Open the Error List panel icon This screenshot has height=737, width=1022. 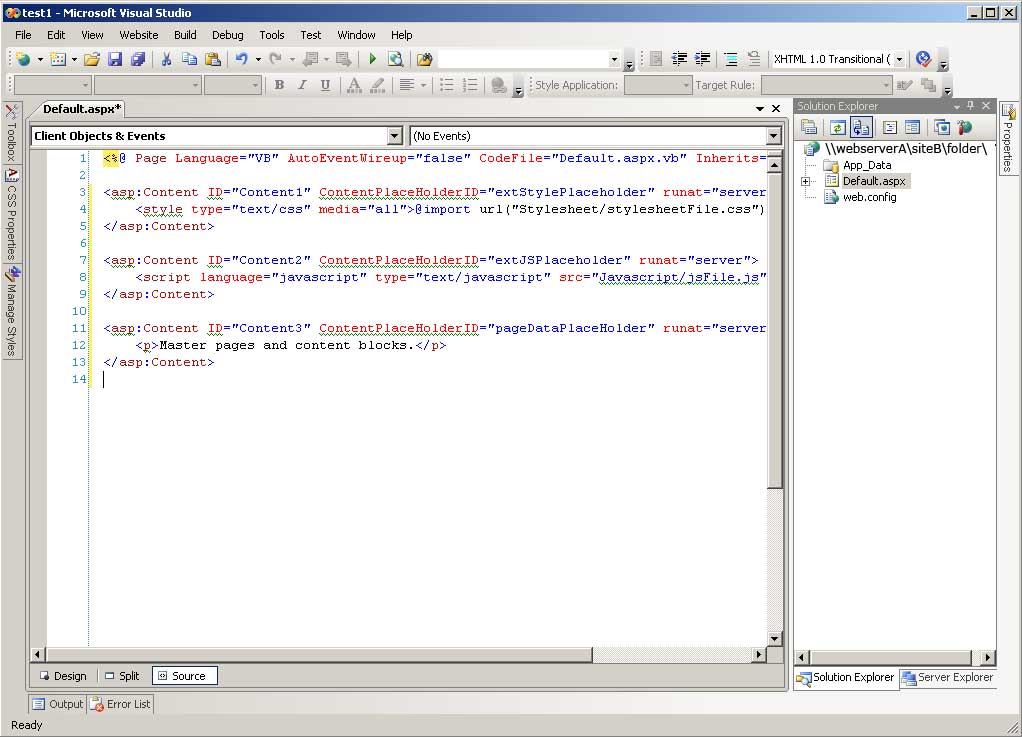click(x=97, y=704)
